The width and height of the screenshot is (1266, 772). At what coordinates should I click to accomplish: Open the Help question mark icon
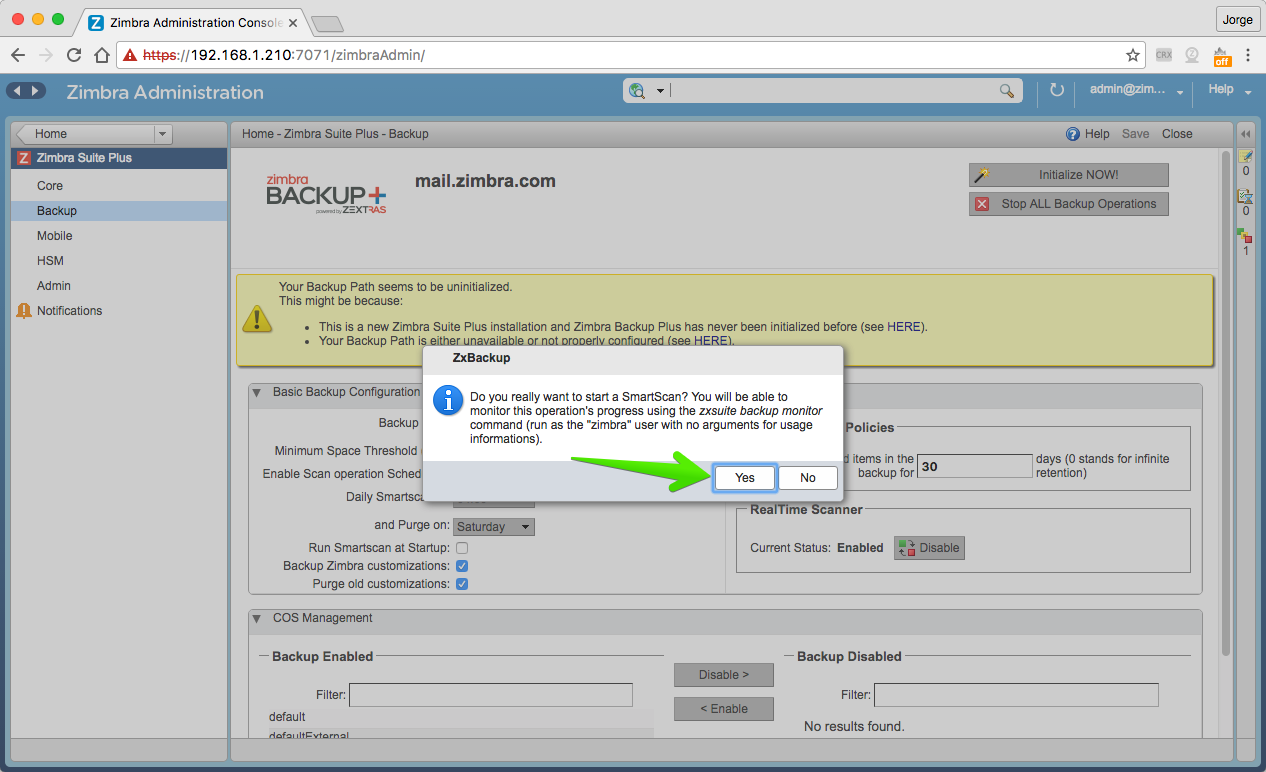click(1073, 134)
